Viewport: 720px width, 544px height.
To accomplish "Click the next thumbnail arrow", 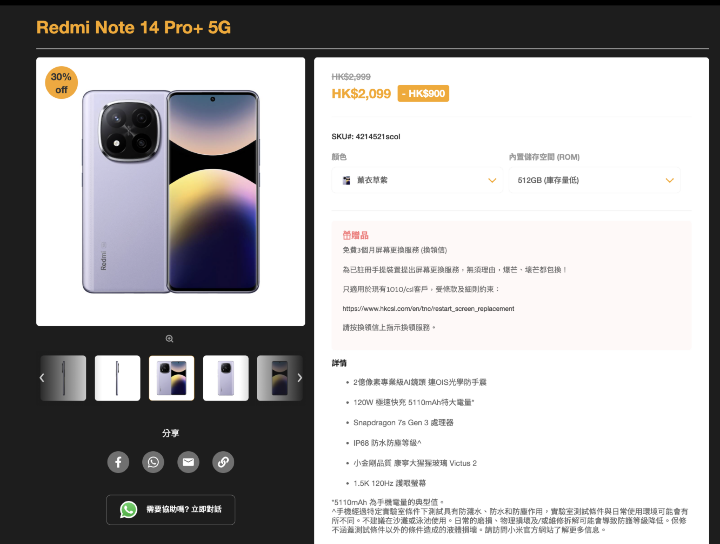I will tap(299, 378).
